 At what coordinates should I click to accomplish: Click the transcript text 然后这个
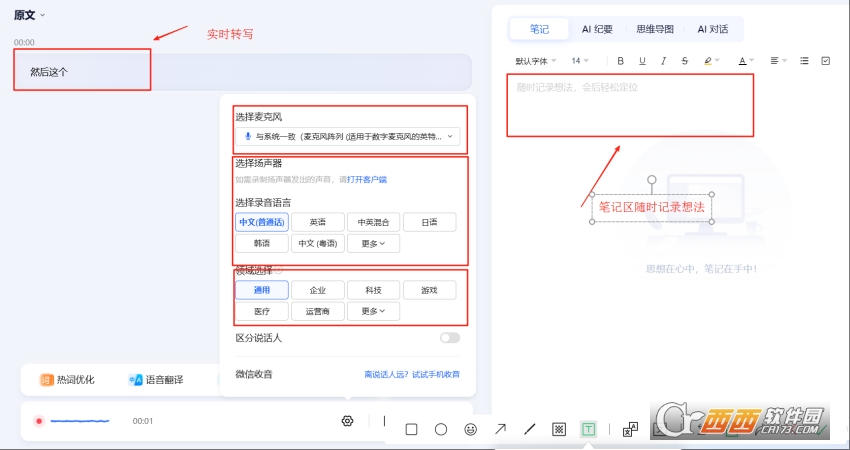click(49, 72)
